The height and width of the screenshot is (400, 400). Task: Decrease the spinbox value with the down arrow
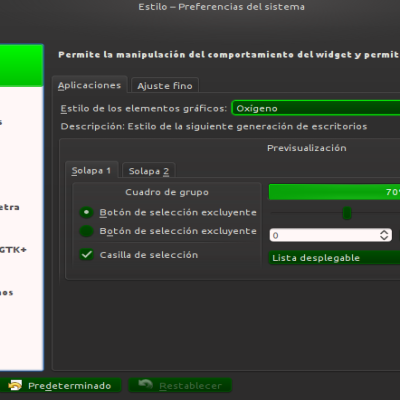[384, 238]
